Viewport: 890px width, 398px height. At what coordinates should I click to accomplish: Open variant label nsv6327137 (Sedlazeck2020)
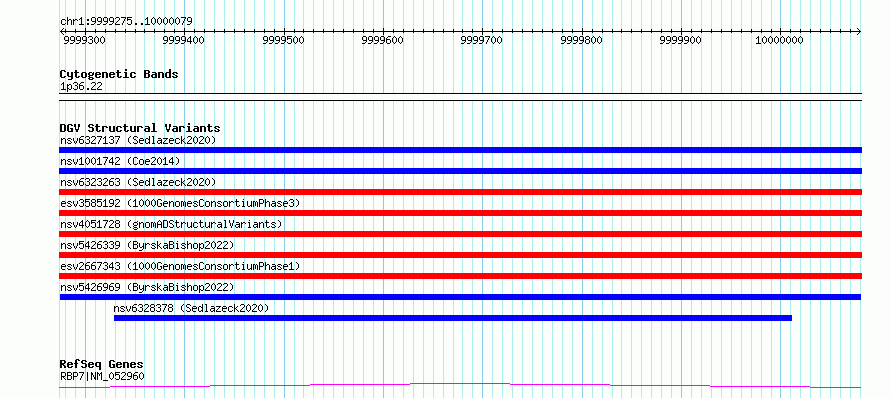click(x=138, y=140)
